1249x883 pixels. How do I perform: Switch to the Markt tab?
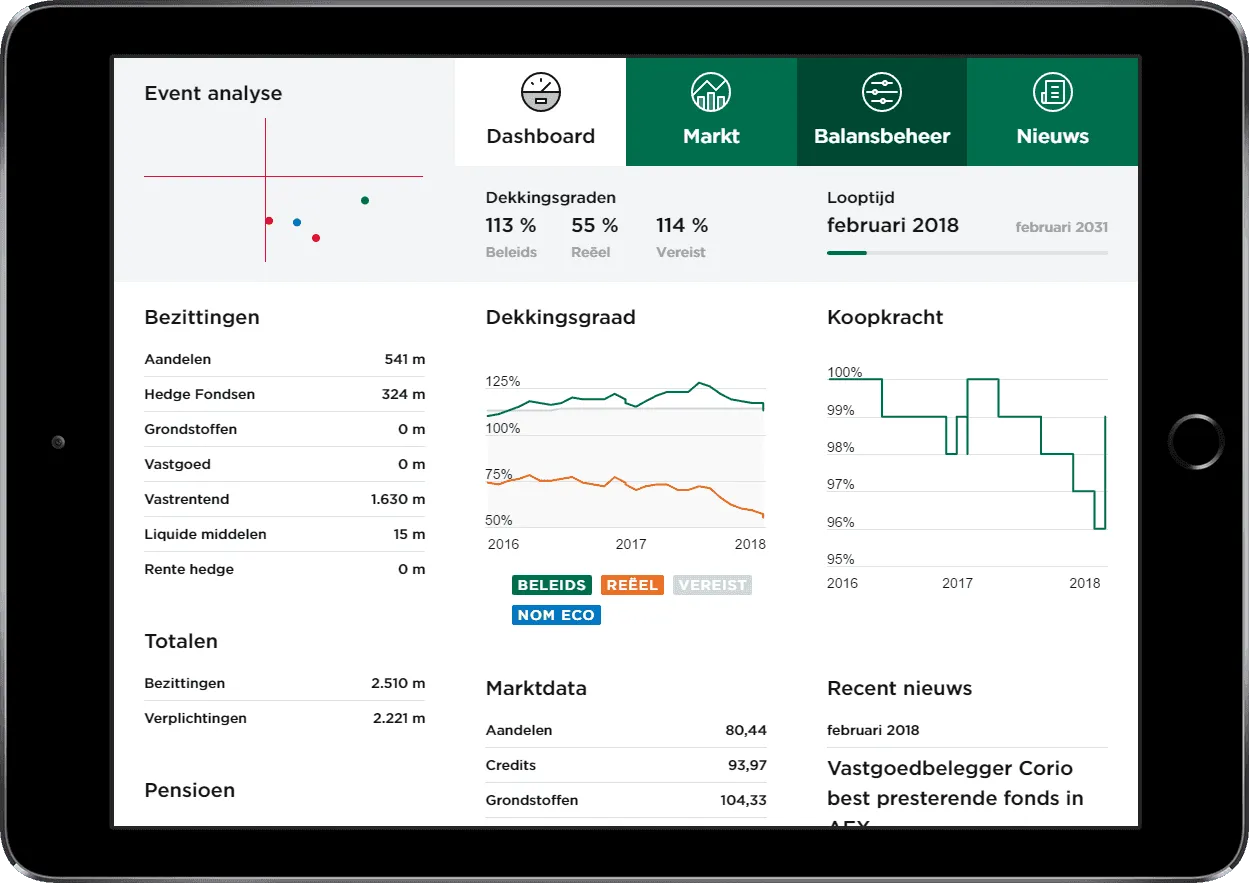[x=711, y=136]
